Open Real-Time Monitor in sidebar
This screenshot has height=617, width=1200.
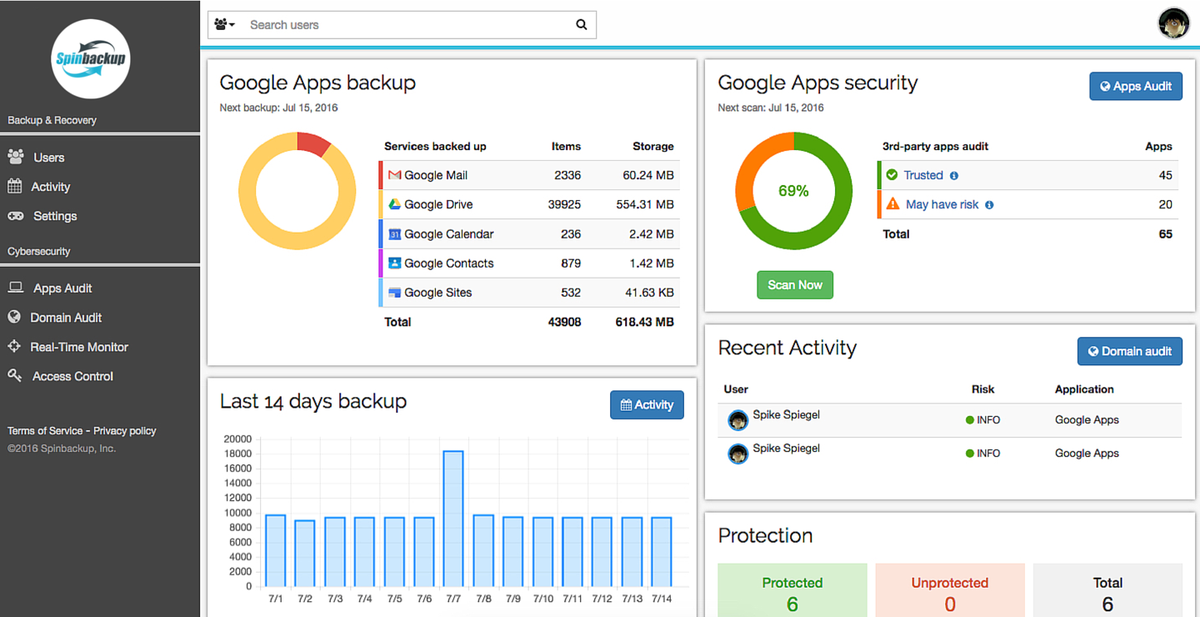point(79,347)
